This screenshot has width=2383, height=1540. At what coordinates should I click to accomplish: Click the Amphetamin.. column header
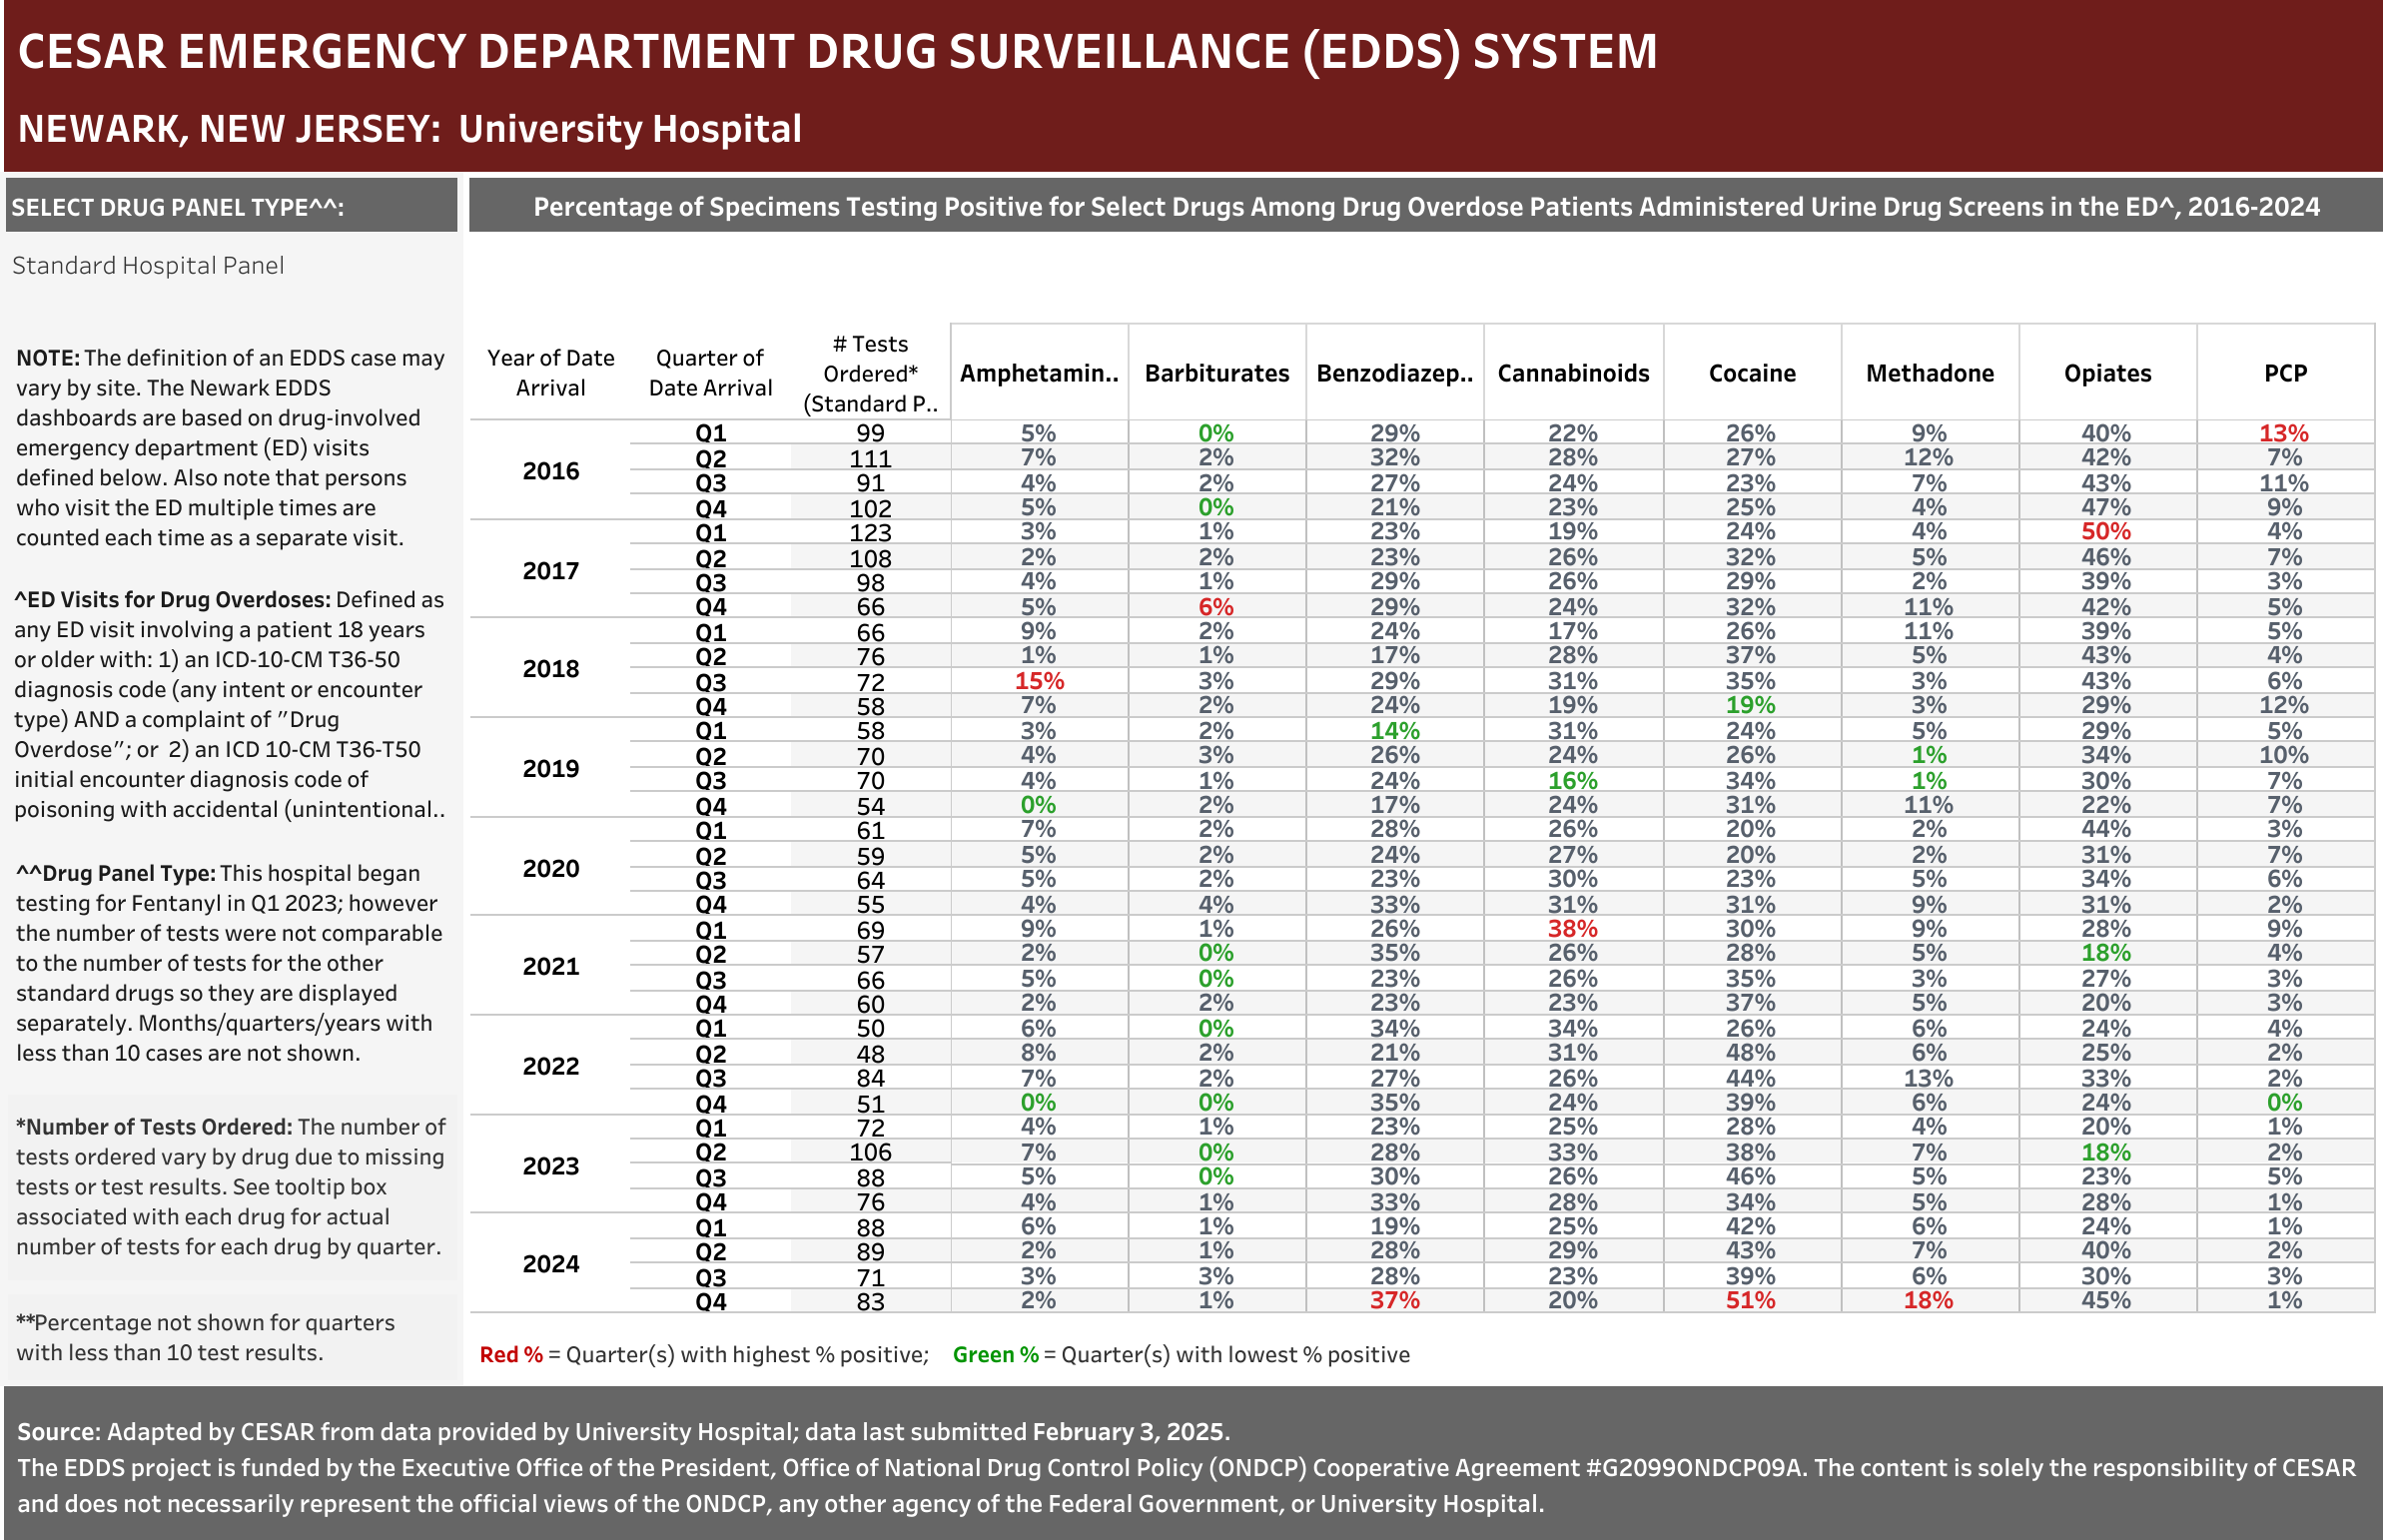coord(1039,373)
